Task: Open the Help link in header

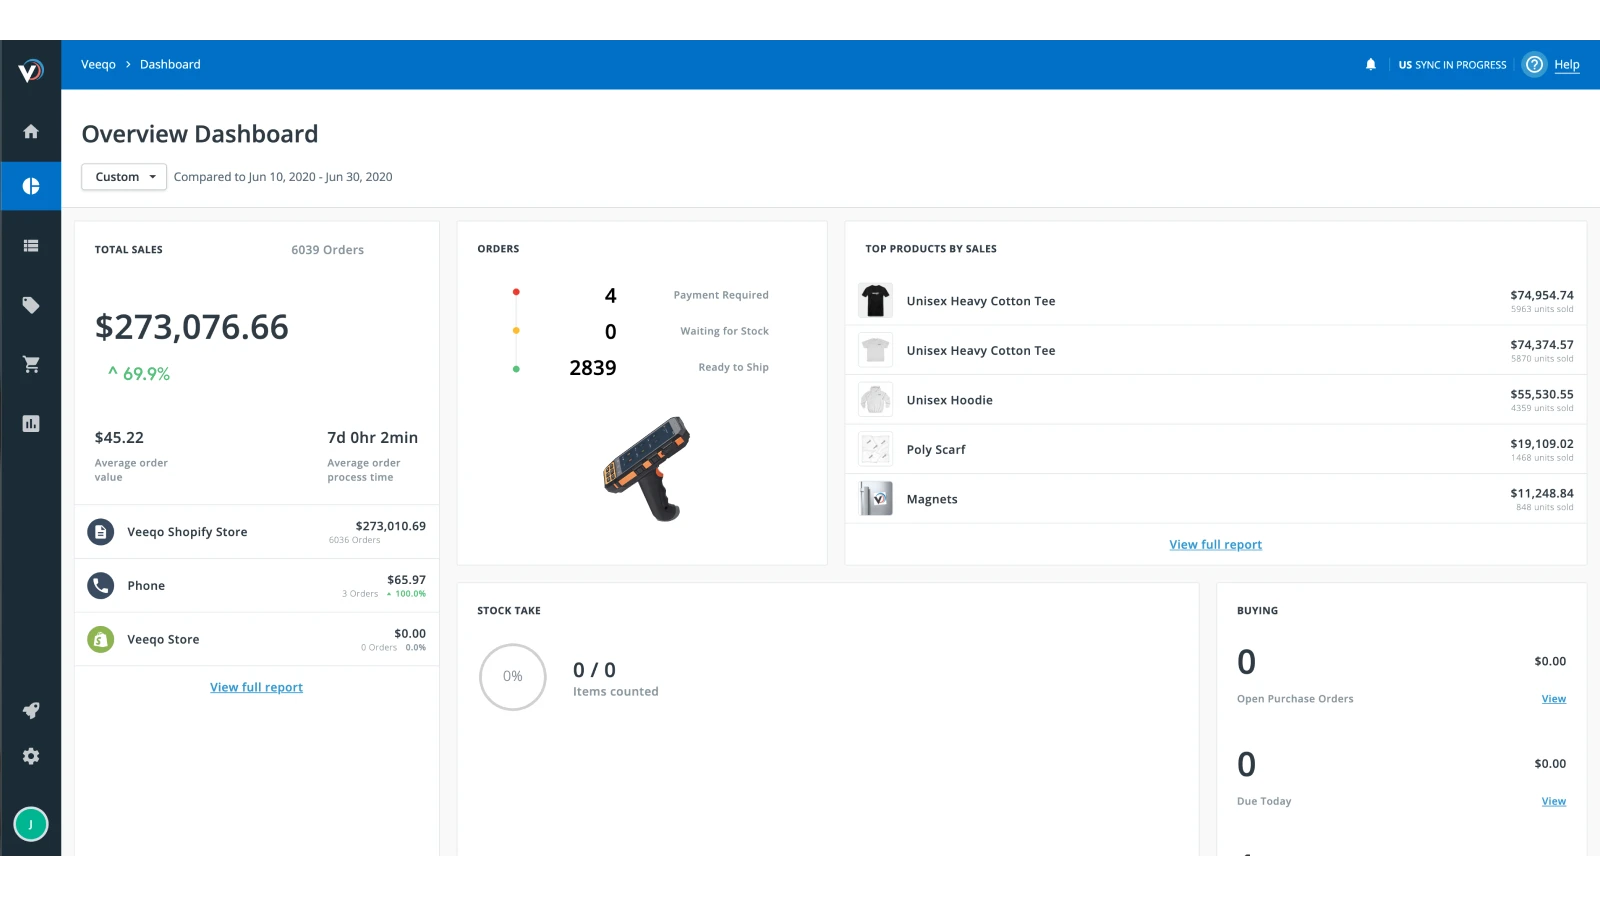Action: click(x=1567, y=65)
